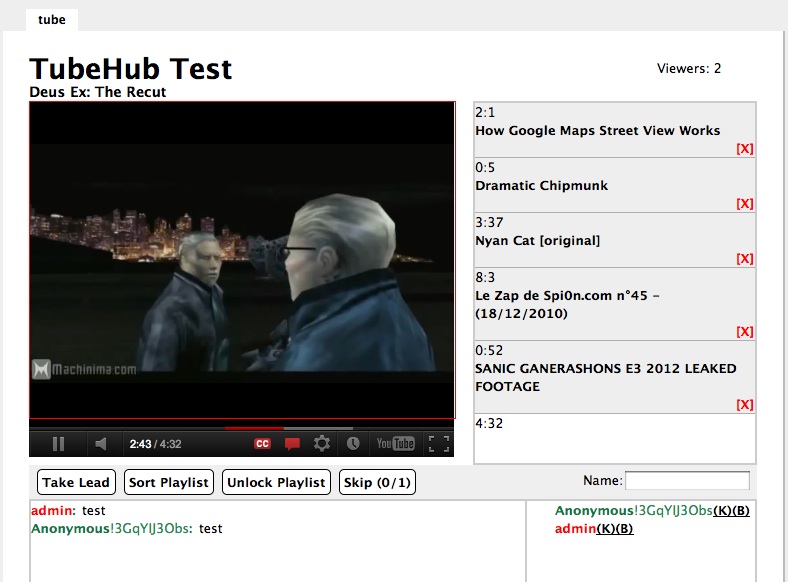The image size is (788, 582).
Task: Remove Dramatic Chipmunk from playlist
Action: point(744,204)
